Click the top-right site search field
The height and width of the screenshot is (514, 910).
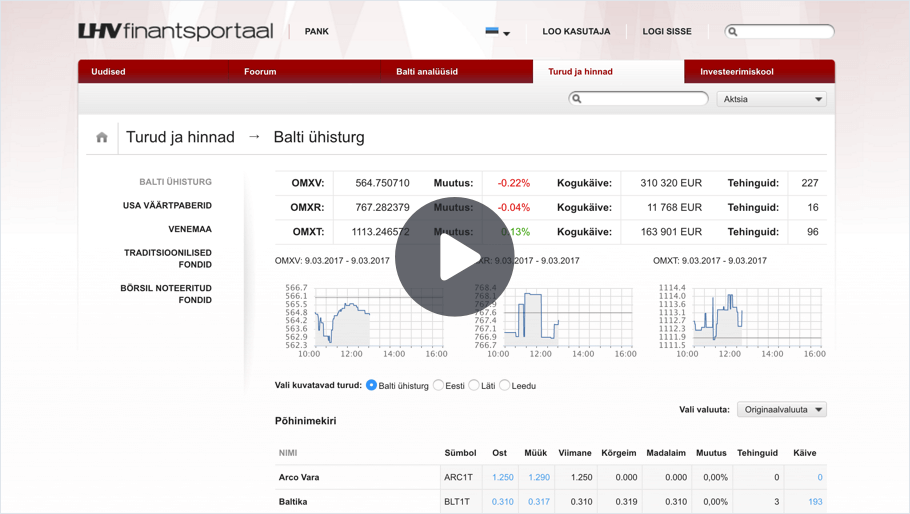tap(779, 32)
